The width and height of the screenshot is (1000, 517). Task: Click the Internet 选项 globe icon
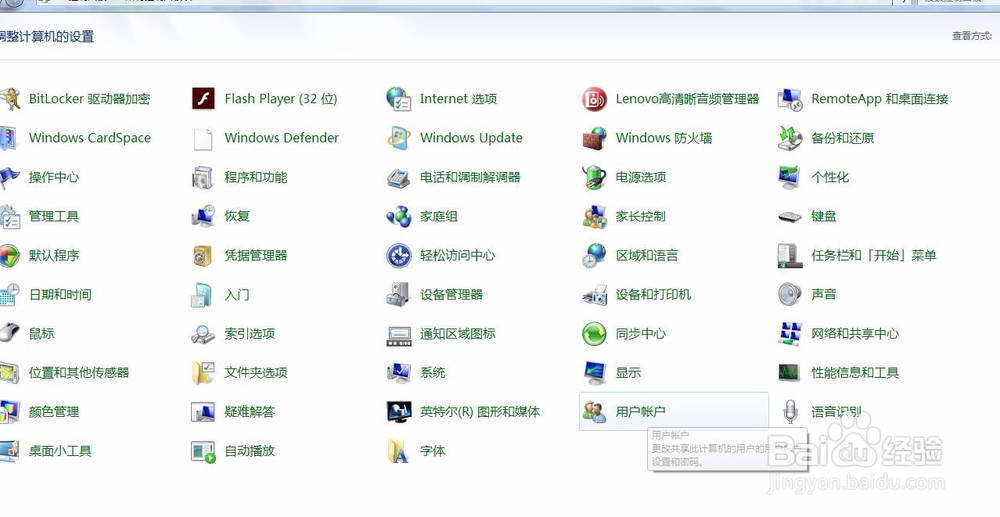click(x=399, y=99)
